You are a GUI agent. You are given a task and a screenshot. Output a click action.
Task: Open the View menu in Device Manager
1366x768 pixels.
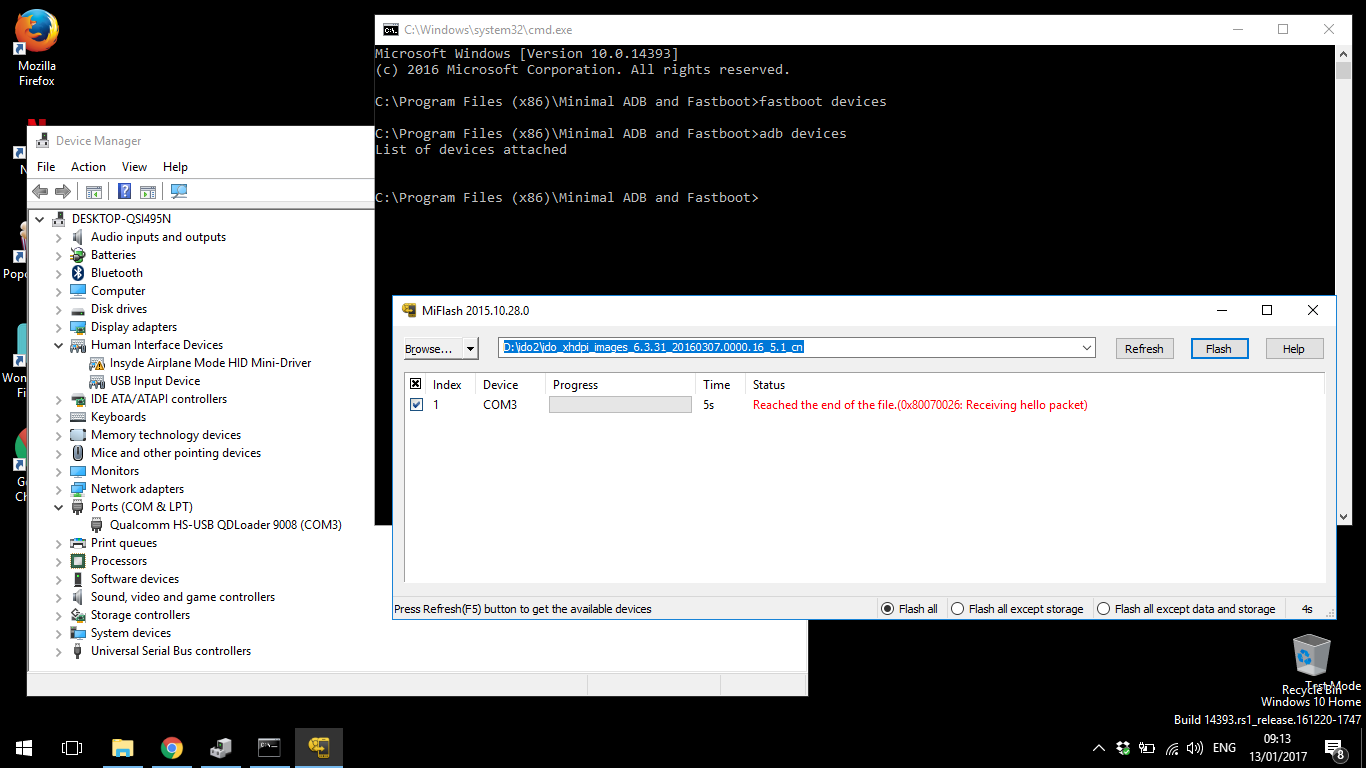pyautogui.click(x=134, y=167)
